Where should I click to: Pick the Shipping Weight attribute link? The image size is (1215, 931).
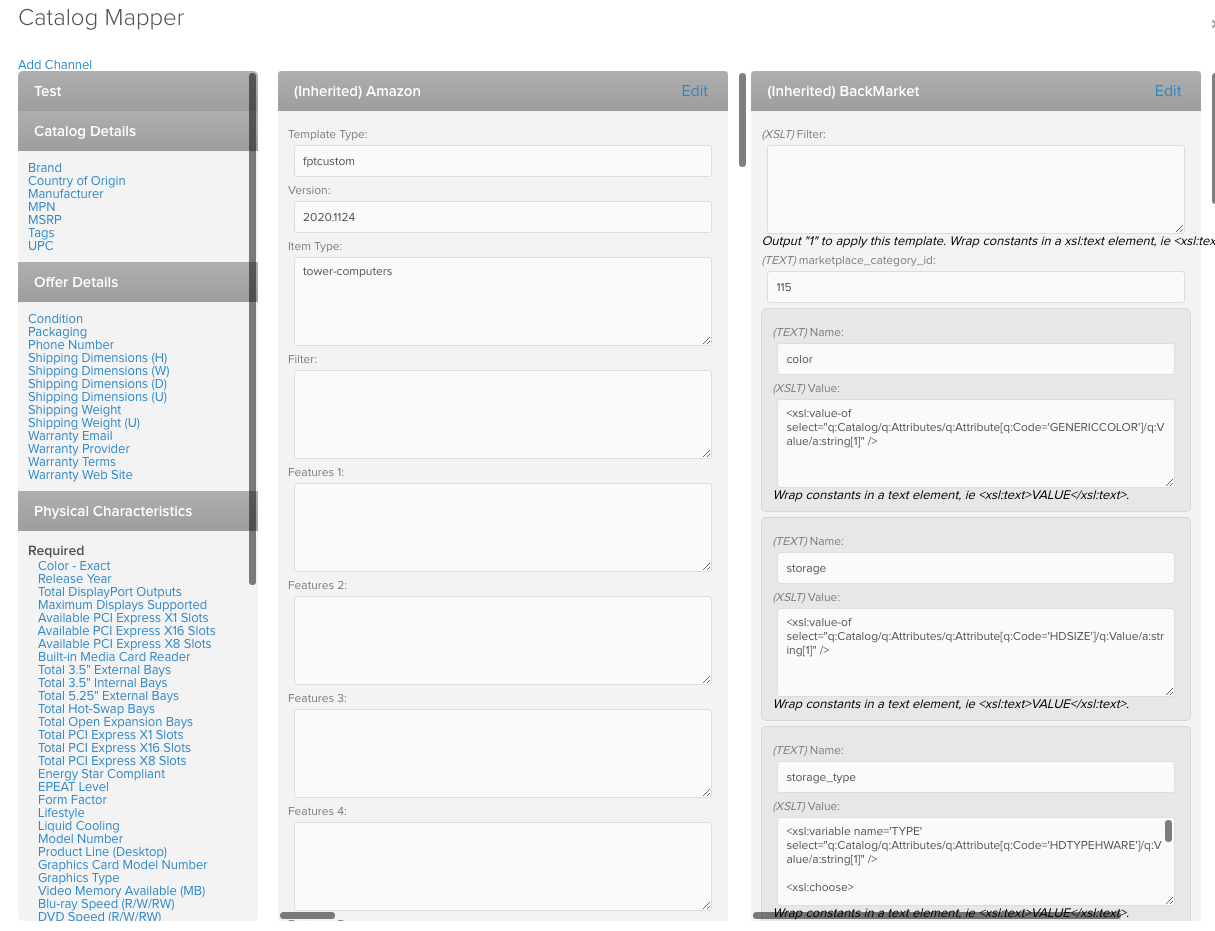point(74,410)
